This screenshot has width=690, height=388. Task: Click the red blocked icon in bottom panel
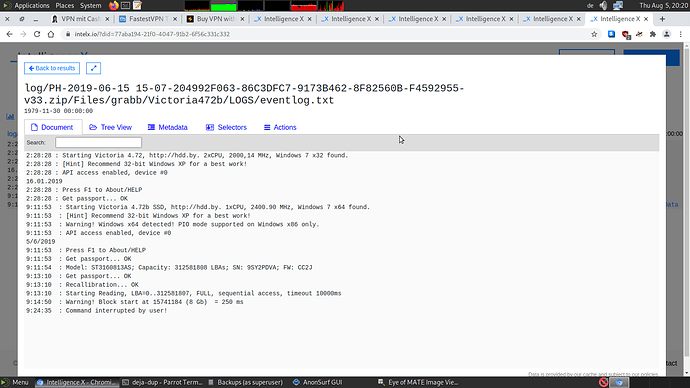603,382
